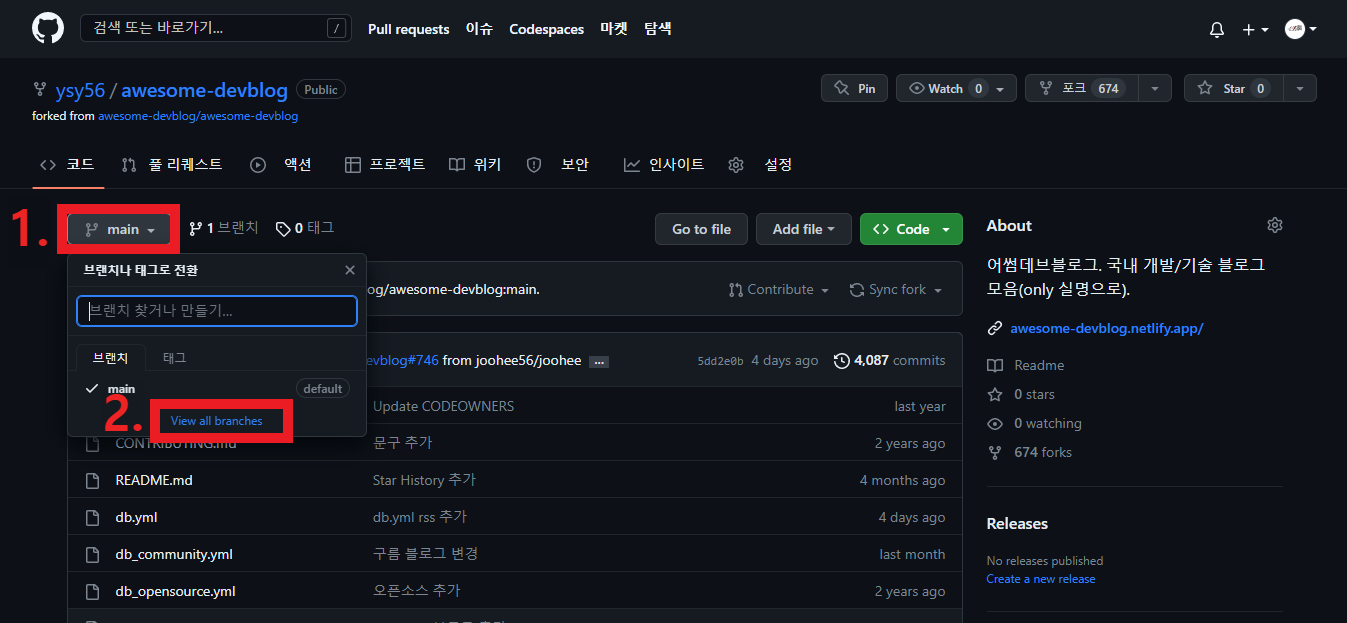Open the GitHub home logo
This screenshot has width=1347, height=623.
pos(47,29)
